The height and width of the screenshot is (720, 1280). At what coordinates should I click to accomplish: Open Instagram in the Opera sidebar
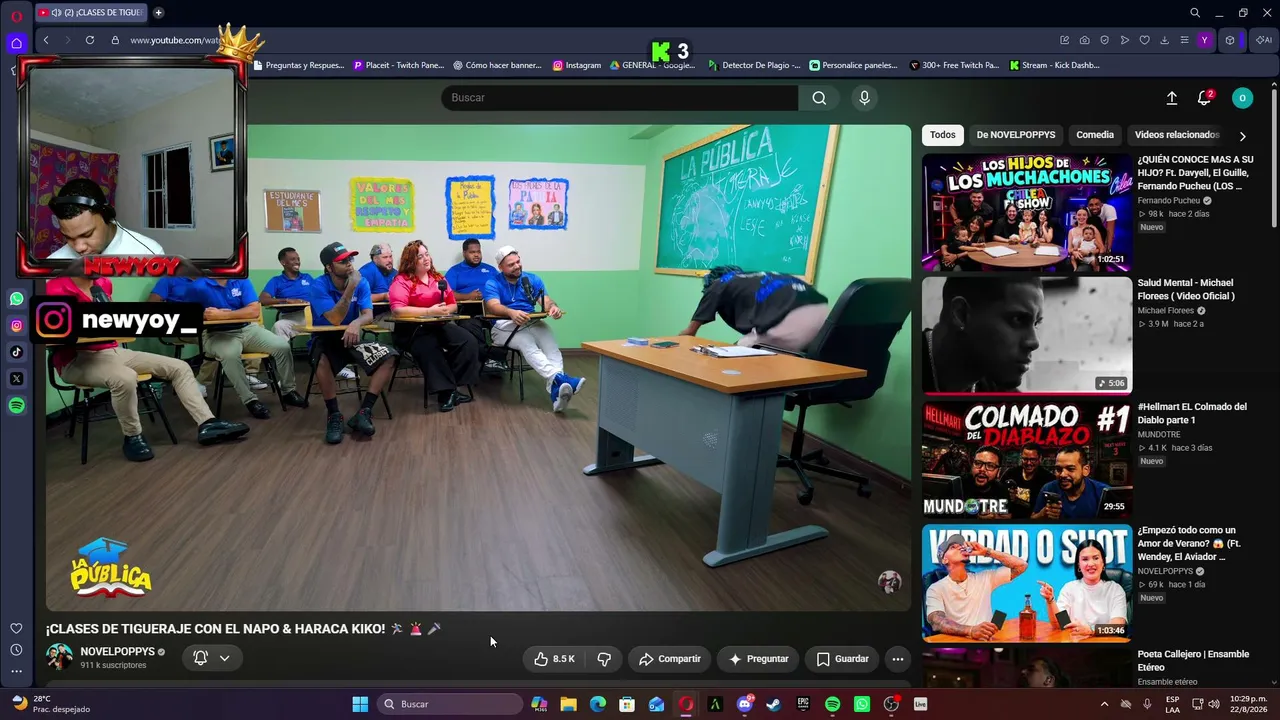[x=16, y=326]
